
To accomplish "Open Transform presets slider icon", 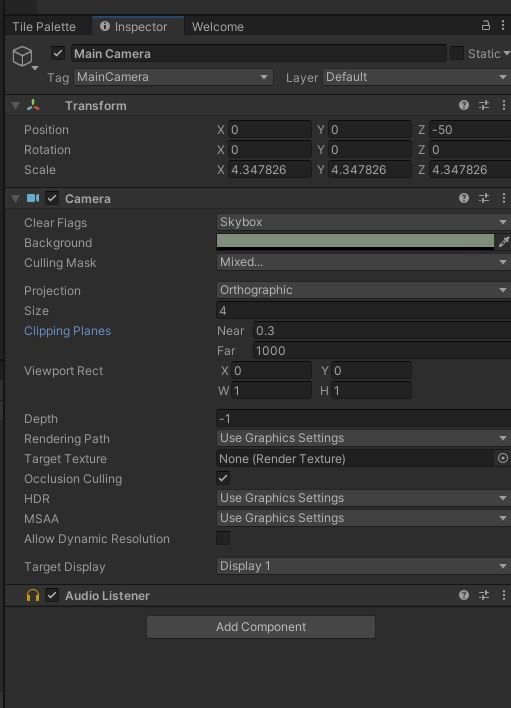I will click(484, 105).
